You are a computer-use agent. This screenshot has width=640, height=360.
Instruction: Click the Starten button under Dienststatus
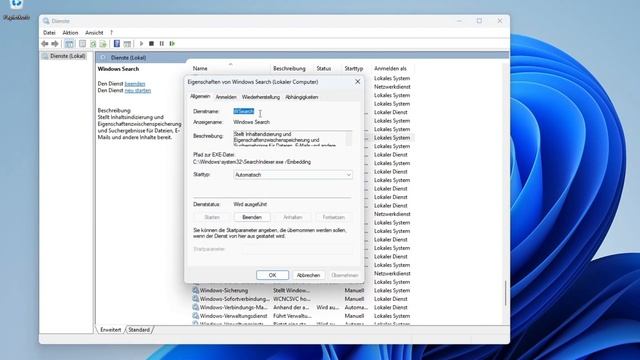212,217
